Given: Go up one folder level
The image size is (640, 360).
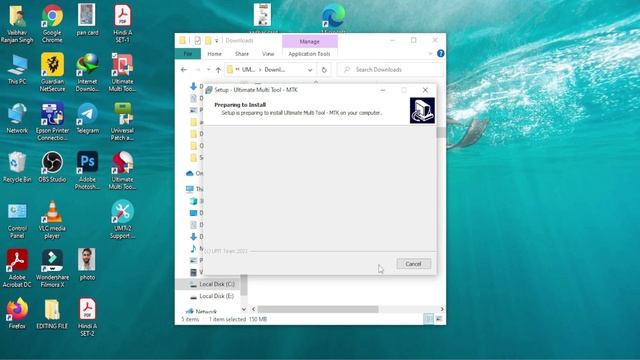Looking at the screenshot, I should [218, 70].
